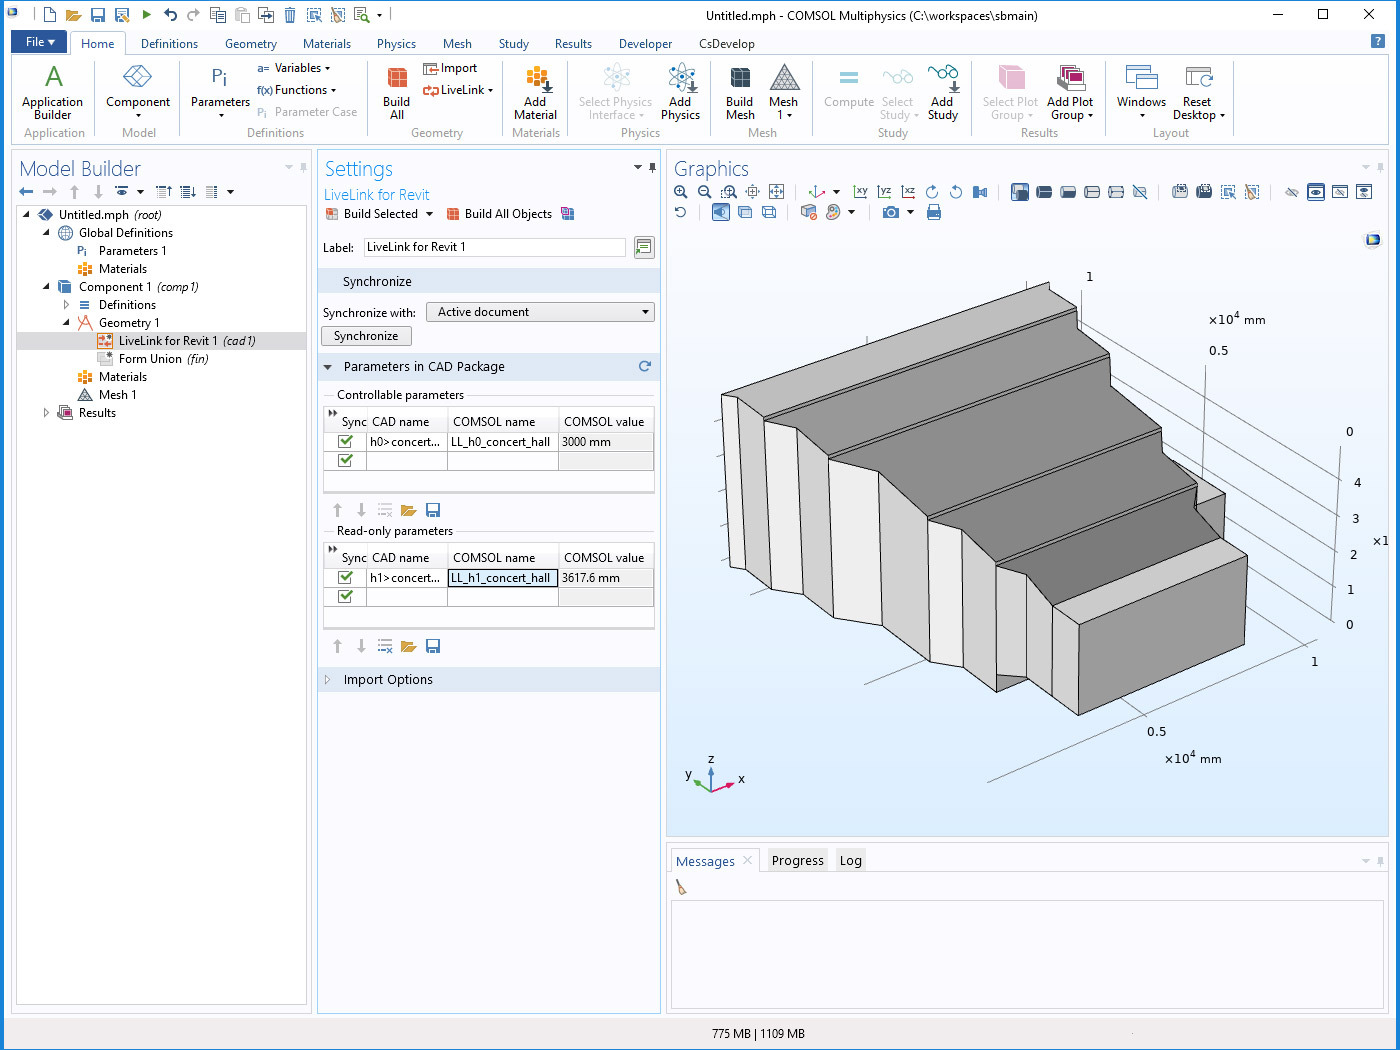Image resolution: width=1400 pixels, height=1050 pixels.
Task: Toggle the Sync checkbox for h1 read-only parameter
Action: 344,577
